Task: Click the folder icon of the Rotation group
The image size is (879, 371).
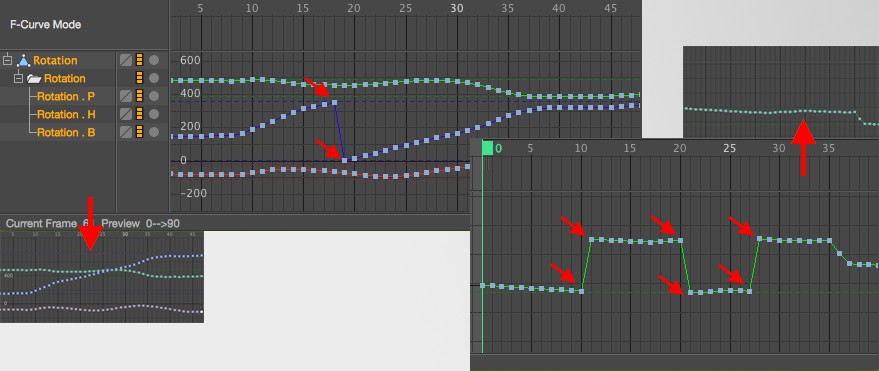Action: 34,78
